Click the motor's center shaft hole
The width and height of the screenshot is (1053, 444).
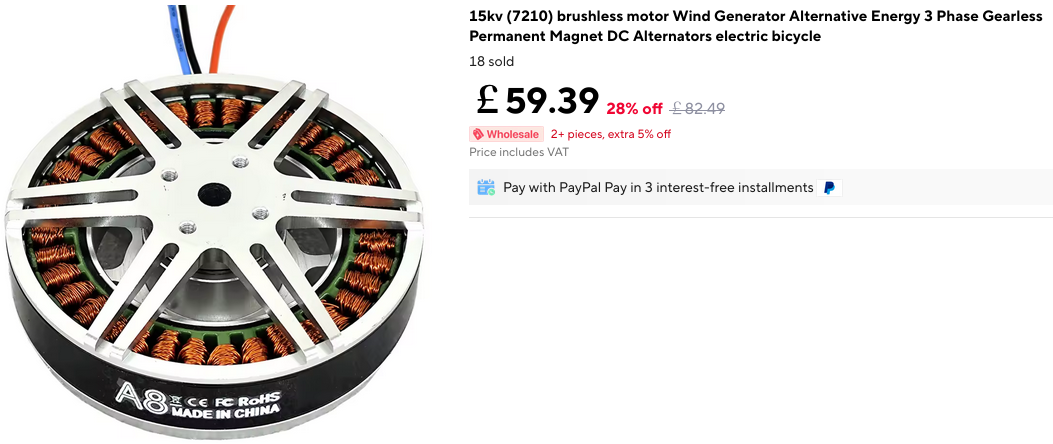tap(214, 194)
